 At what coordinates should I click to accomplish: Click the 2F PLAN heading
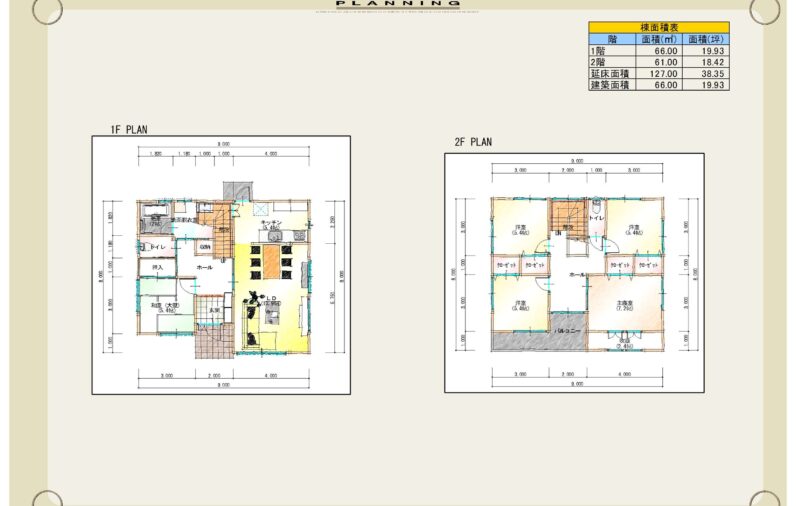(473, 142)
